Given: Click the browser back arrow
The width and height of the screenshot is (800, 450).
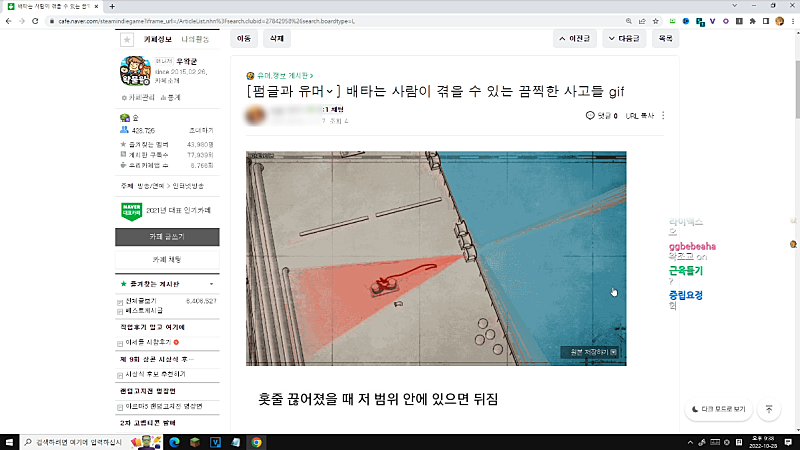Looking at the screenshot, I should tap(9, 21).
